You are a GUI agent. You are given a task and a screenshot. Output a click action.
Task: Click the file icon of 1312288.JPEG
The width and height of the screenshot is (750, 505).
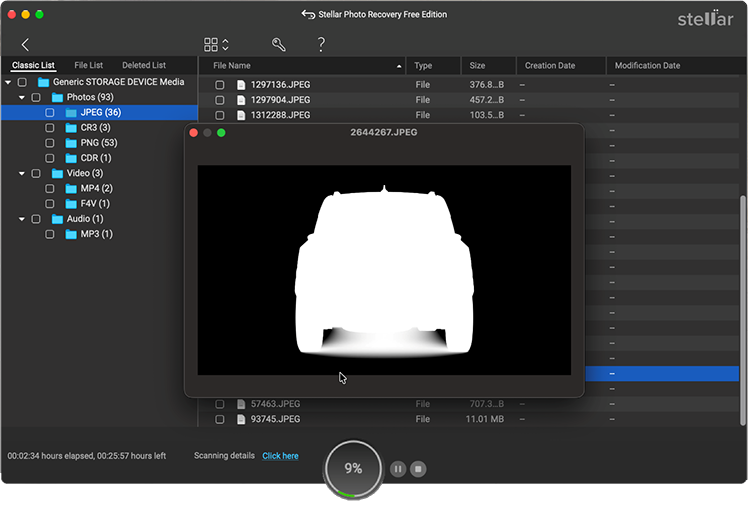point(241,115)
